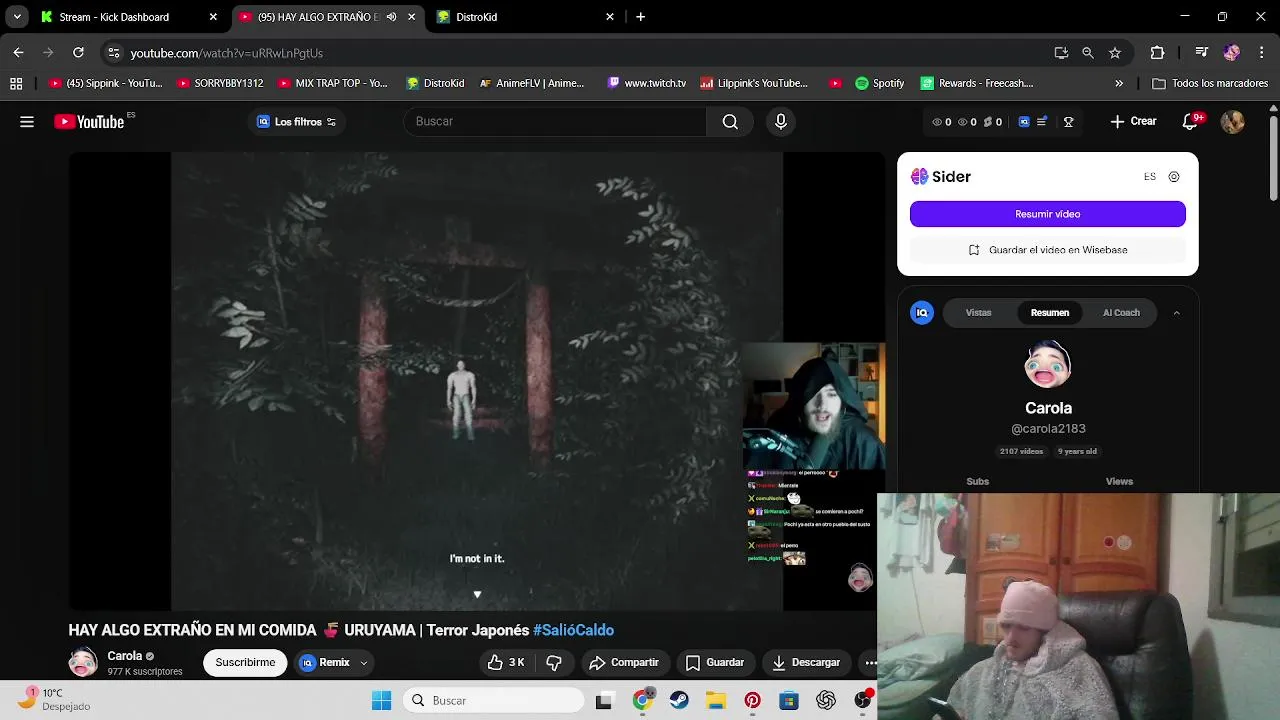This screenshot has width=1280, height=720.
Task: Open Carola channel name link
Action: tap(124, 656)
